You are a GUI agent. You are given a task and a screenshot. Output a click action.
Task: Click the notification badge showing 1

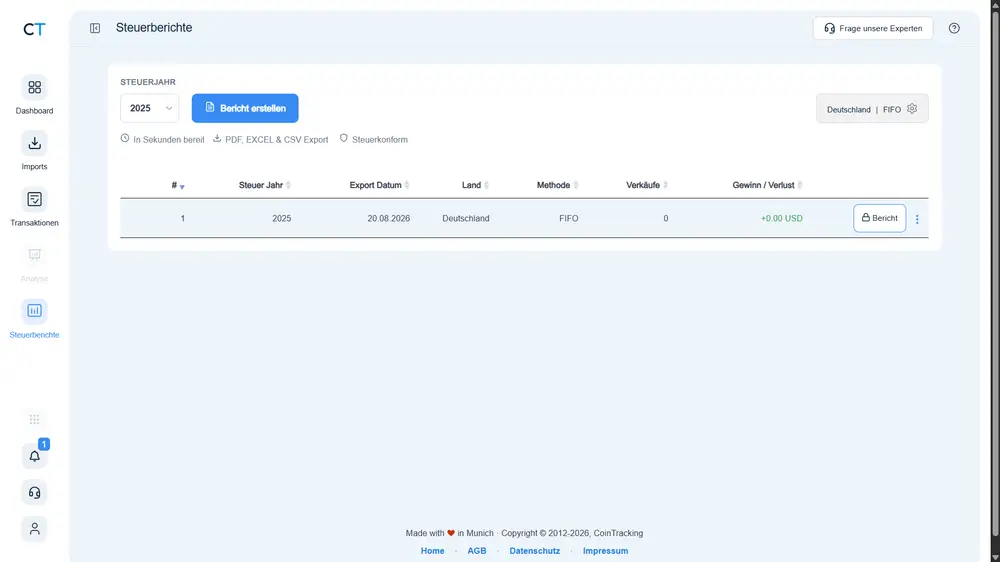pyautogui.click(x=44, y=444)
